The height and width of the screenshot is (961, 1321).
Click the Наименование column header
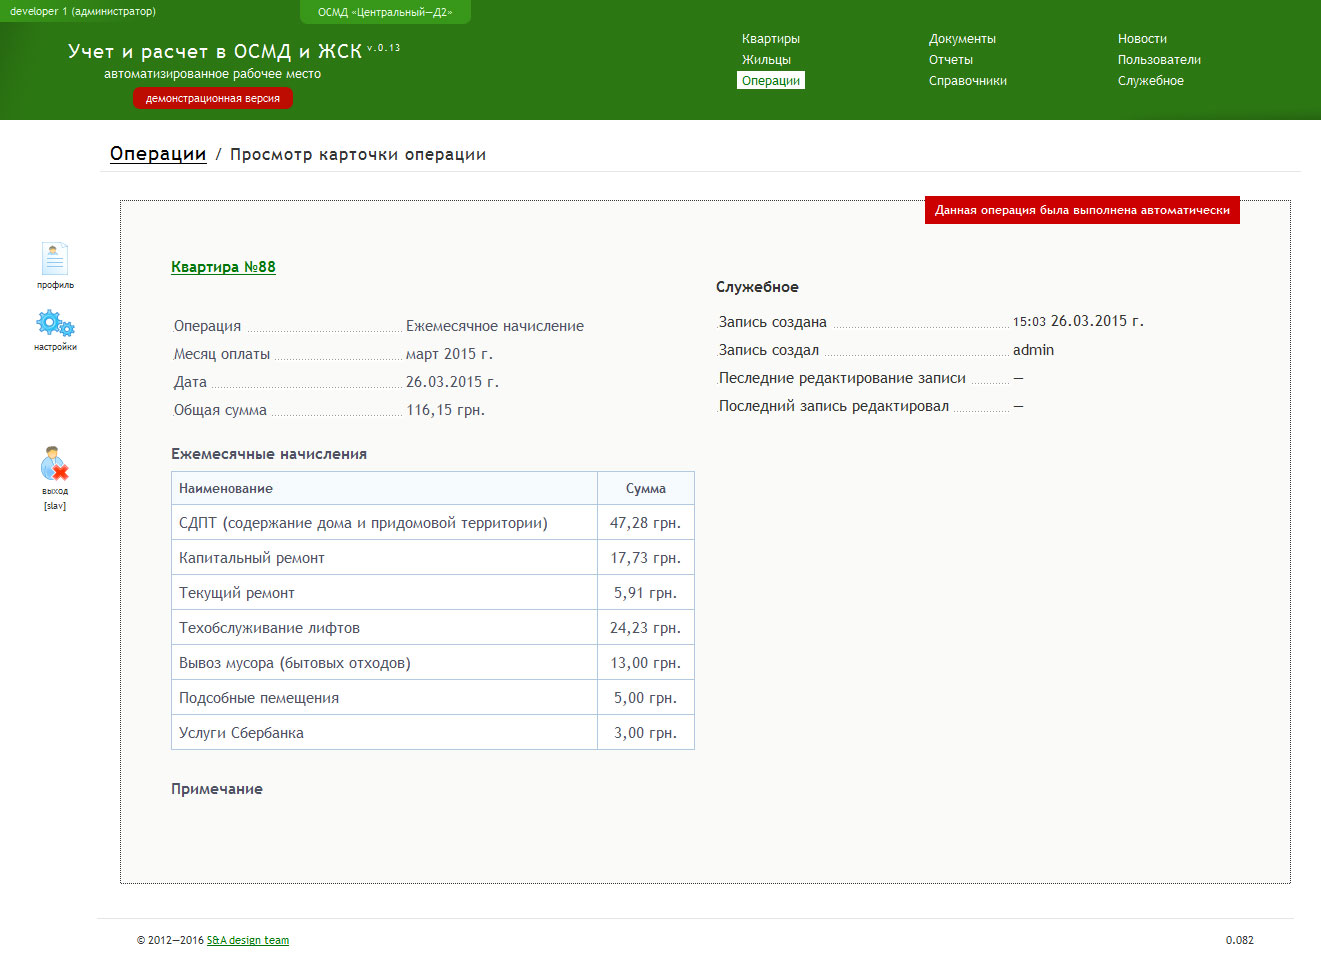pos(384,488)
